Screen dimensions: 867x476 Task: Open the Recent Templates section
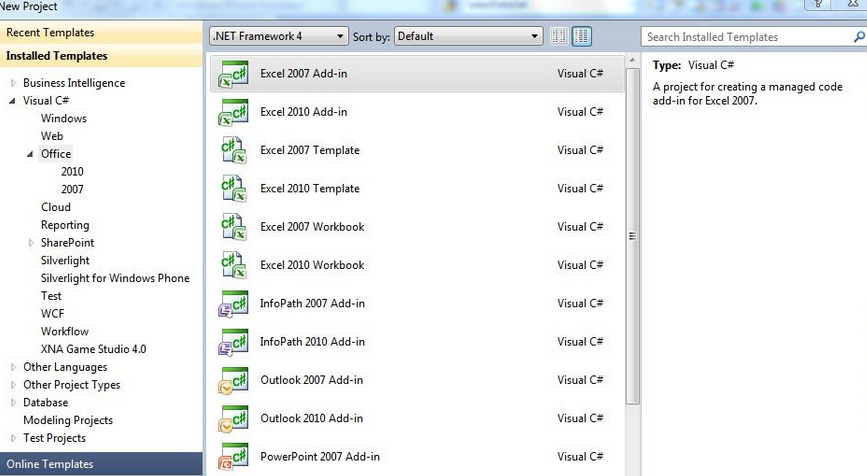101,33
